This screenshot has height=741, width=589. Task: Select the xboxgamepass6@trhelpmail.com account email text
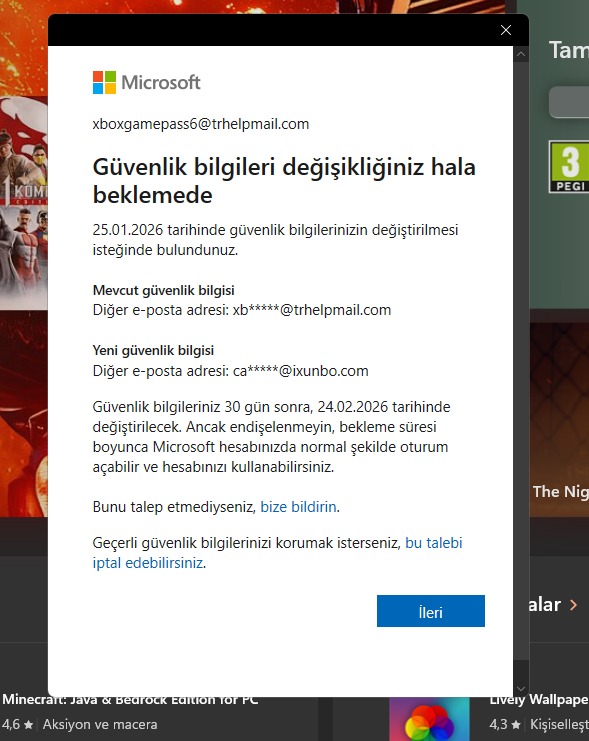201,124
